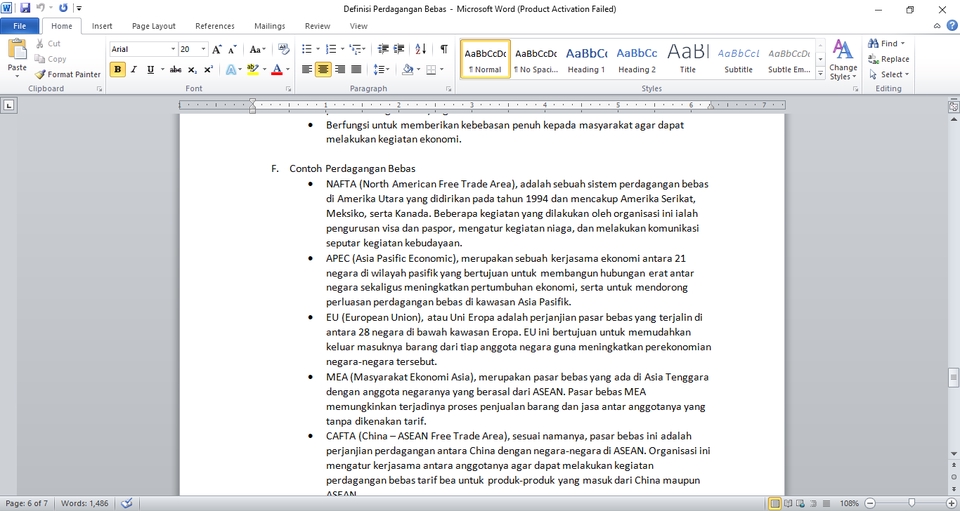Click the font color red A swatch

[277, 69]
